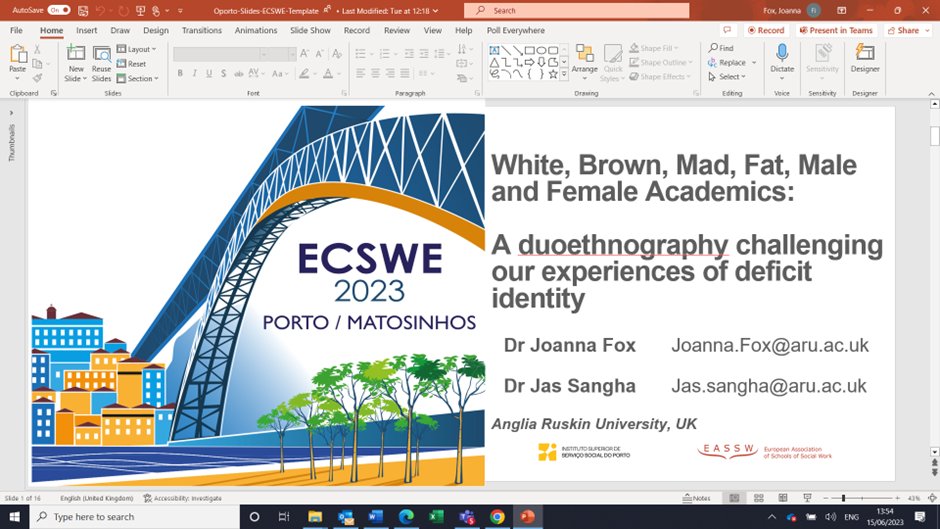The height and width of the screenshot is (529, 940).
Task: Click the Find button
Action: 721,47
